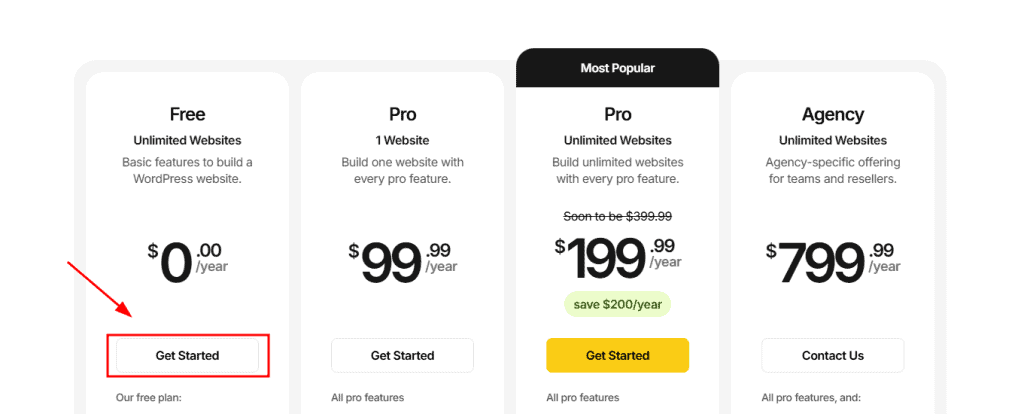Click the red arrow annotation

pyautogui.click(x=101, y=289)
